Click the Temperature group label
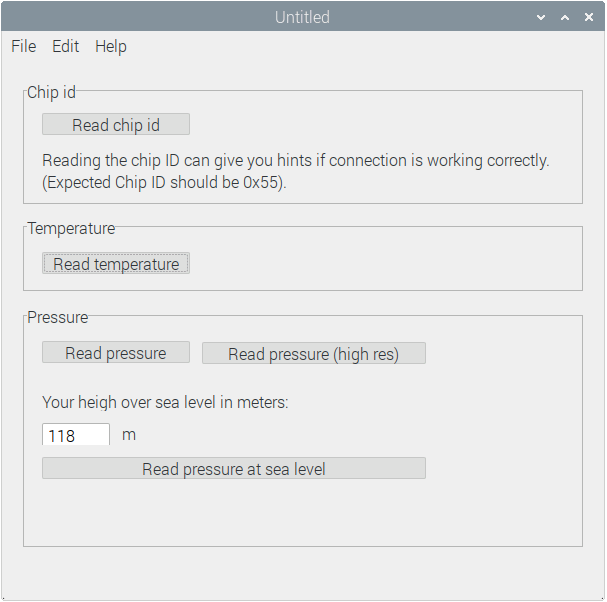 pyautogui.click(x=71, y=228)
